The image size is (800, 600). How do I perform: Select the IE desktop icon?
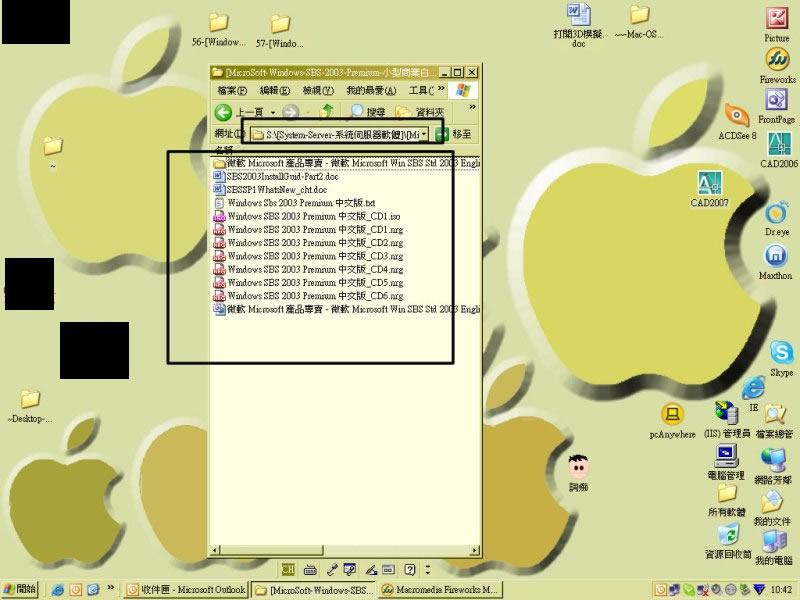click(x=754, y=394)
